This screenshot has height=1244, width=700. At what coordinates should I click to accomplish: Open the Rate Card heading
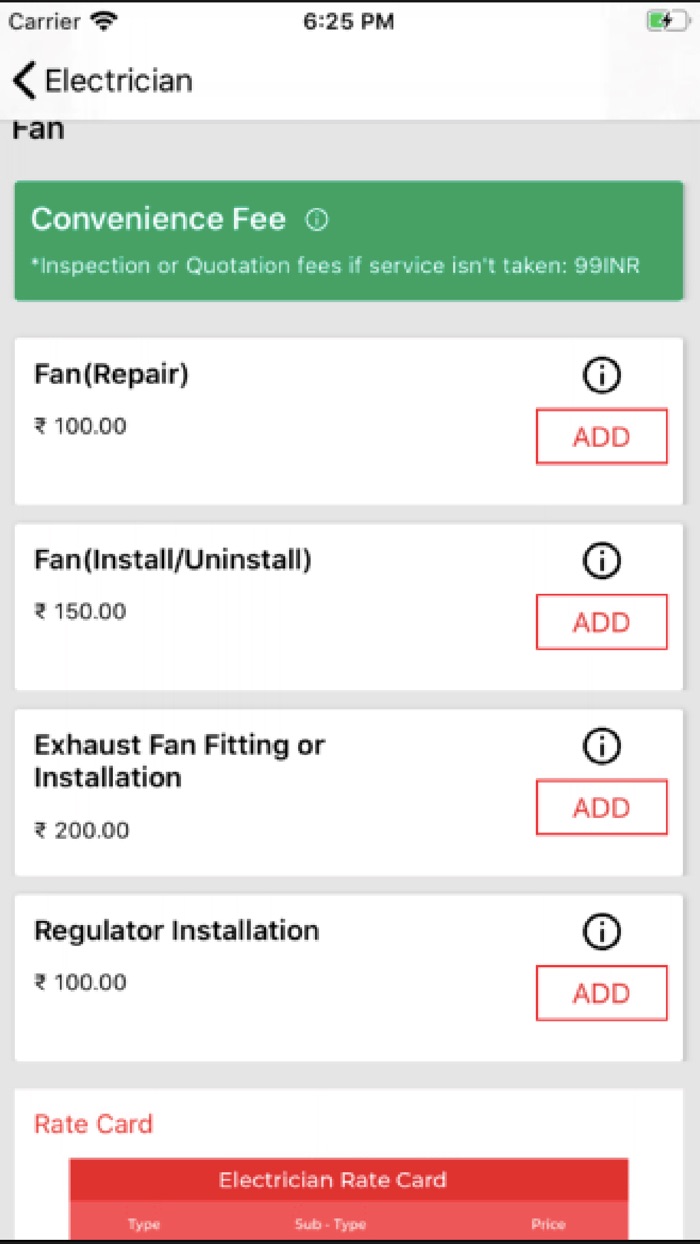point(93,1124)
